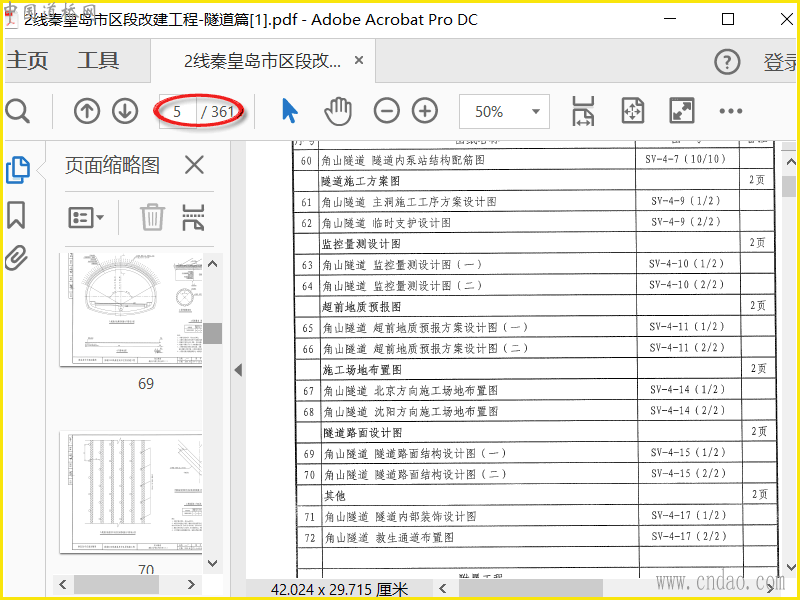Go to next page with down arrow
The height and width of the screenshot is (600, 800).
[x=125, y=111]
